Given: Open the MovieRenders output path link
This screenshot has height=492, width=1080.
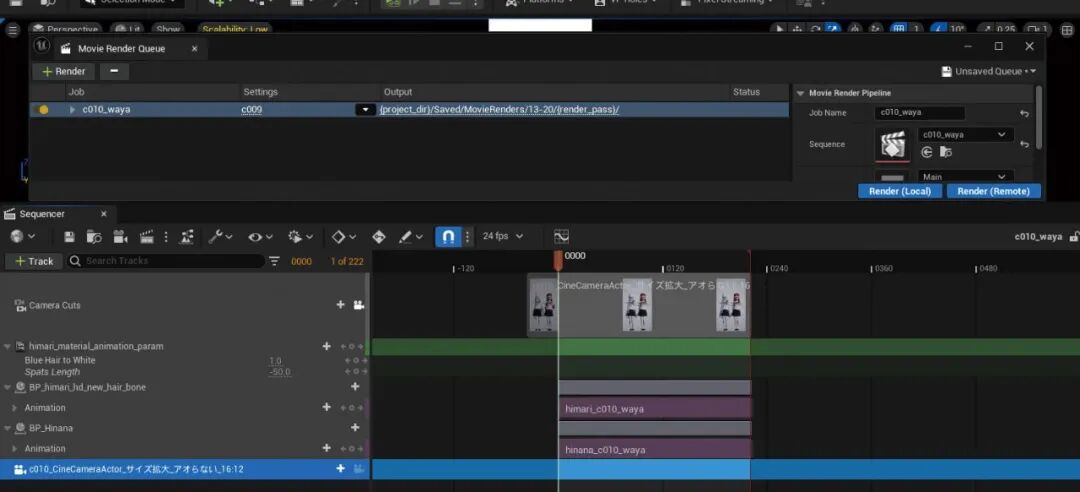Looking at the screenshot, I should pos(499,110).
